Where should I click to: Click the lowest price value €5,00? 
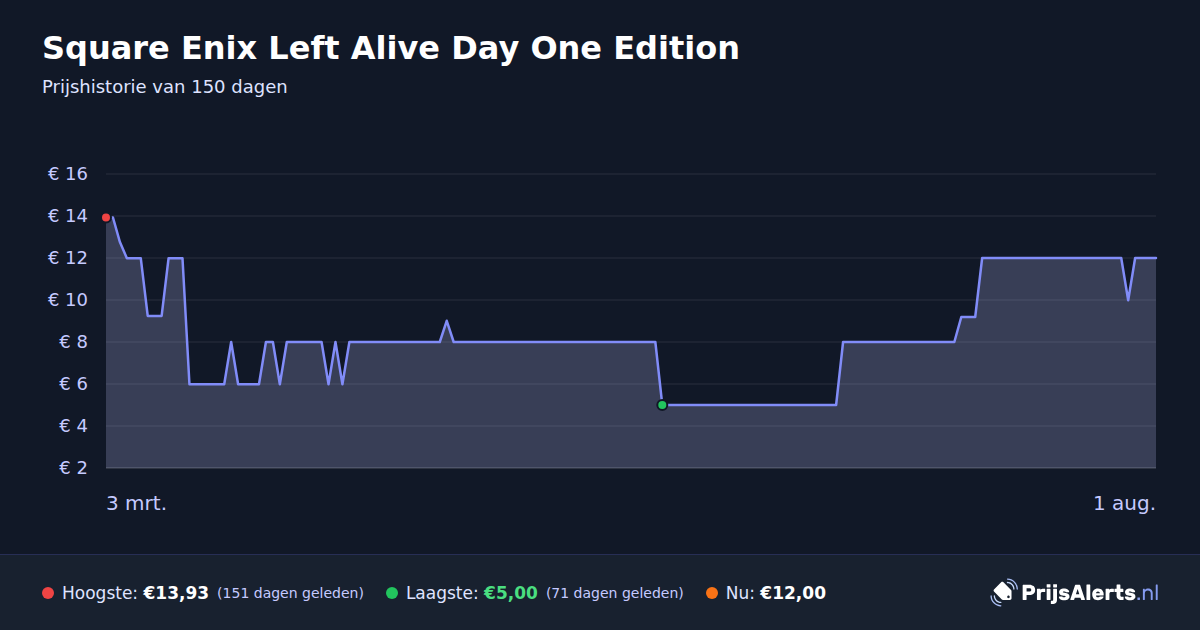511,593
